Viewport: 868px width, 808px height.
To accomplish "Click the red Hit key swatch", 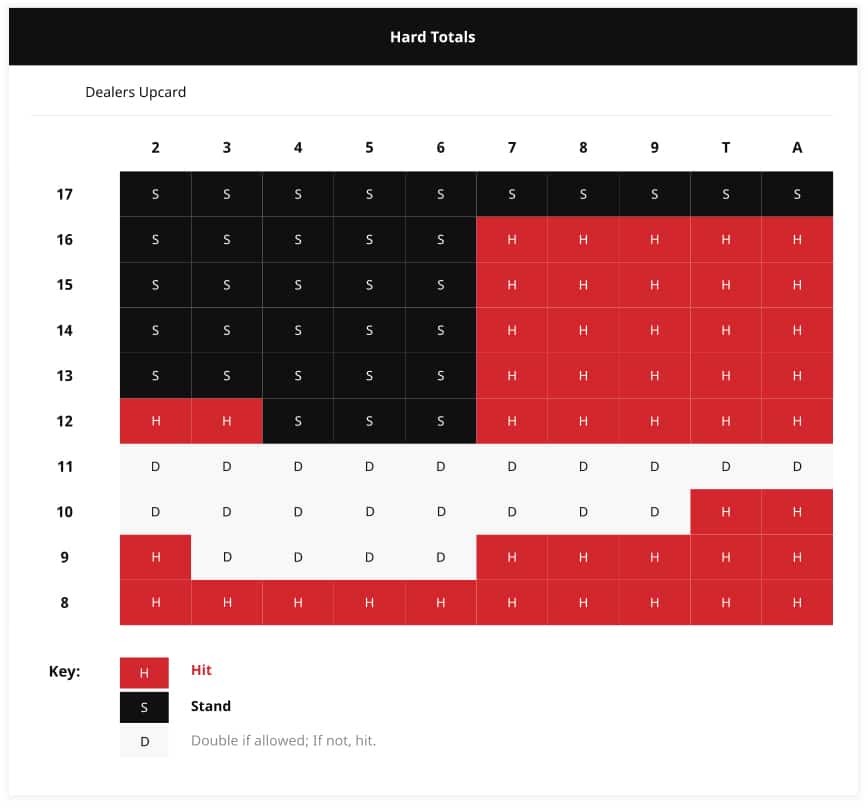I will tap(144, 672).
